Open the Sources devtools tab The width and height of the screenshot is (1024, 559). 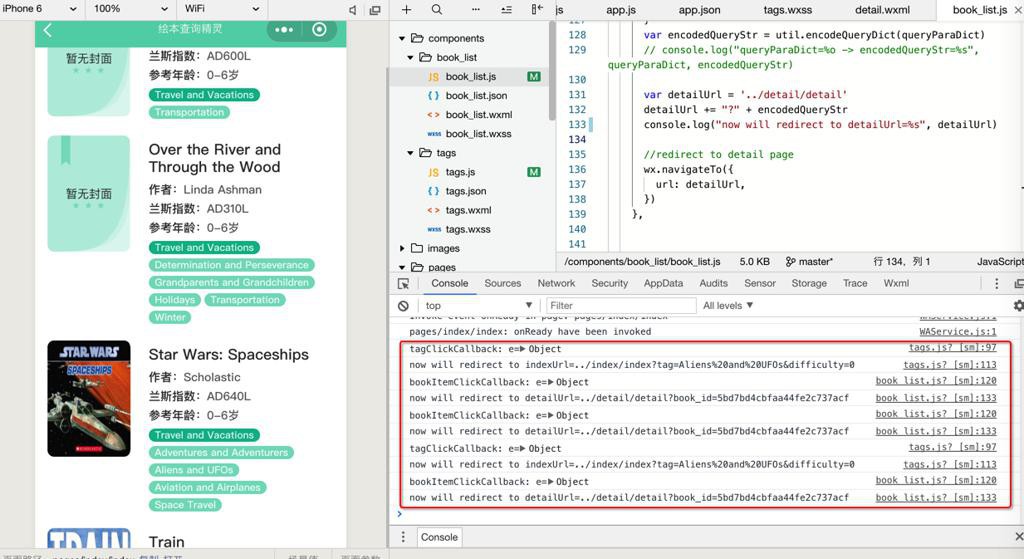[x=503, y=283]
